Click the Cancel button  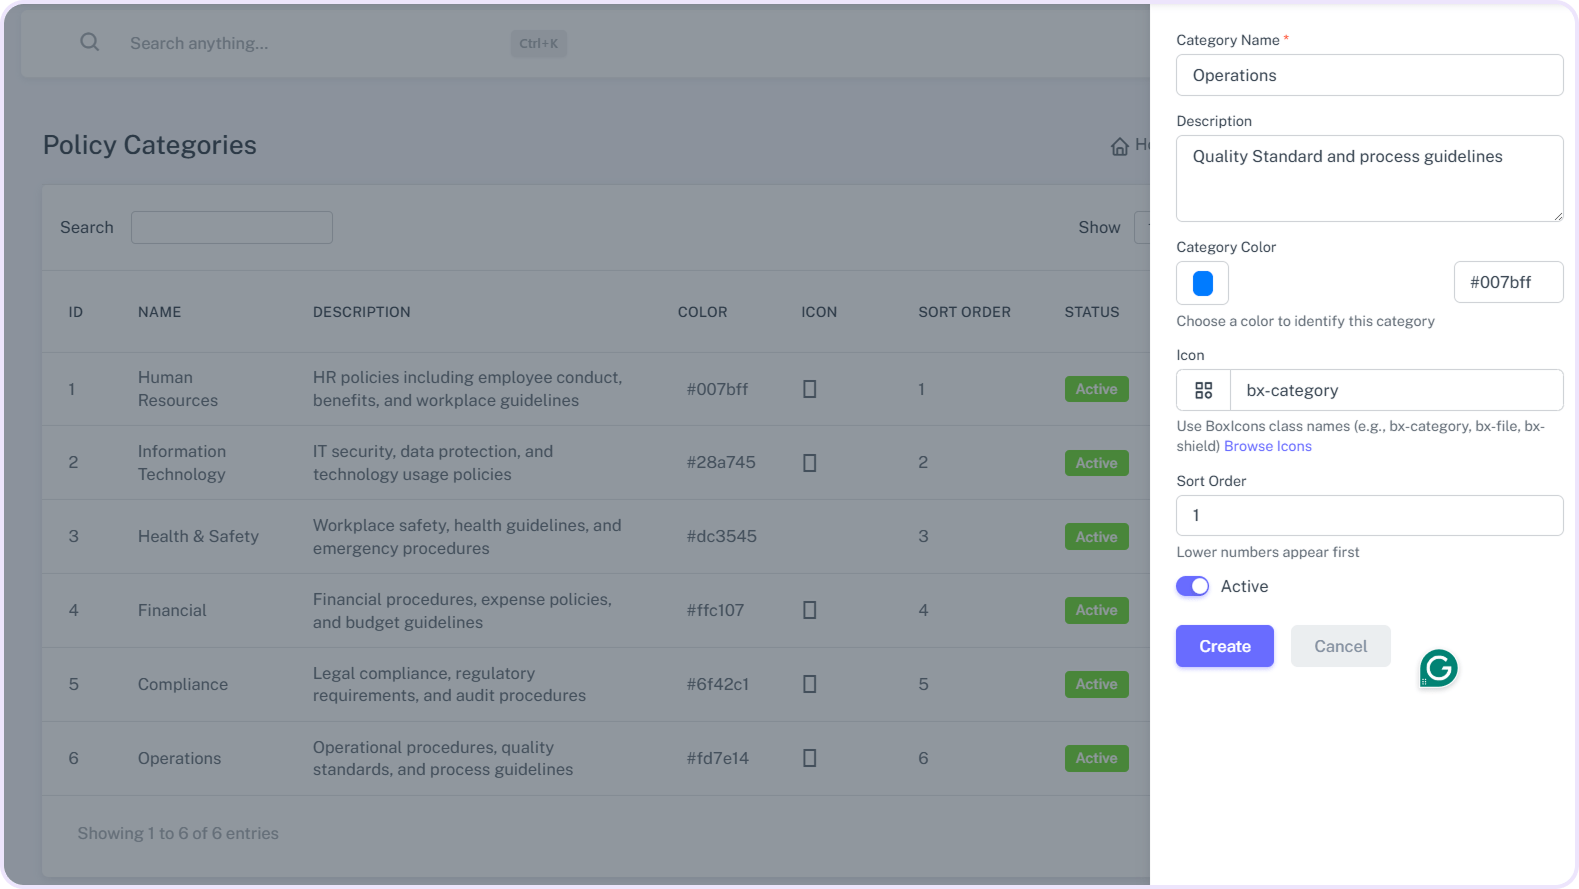click(x=1340, y=646)
